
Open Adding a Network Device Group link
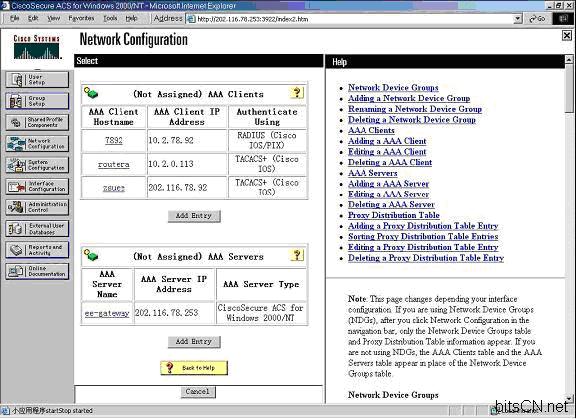(409, 98)
